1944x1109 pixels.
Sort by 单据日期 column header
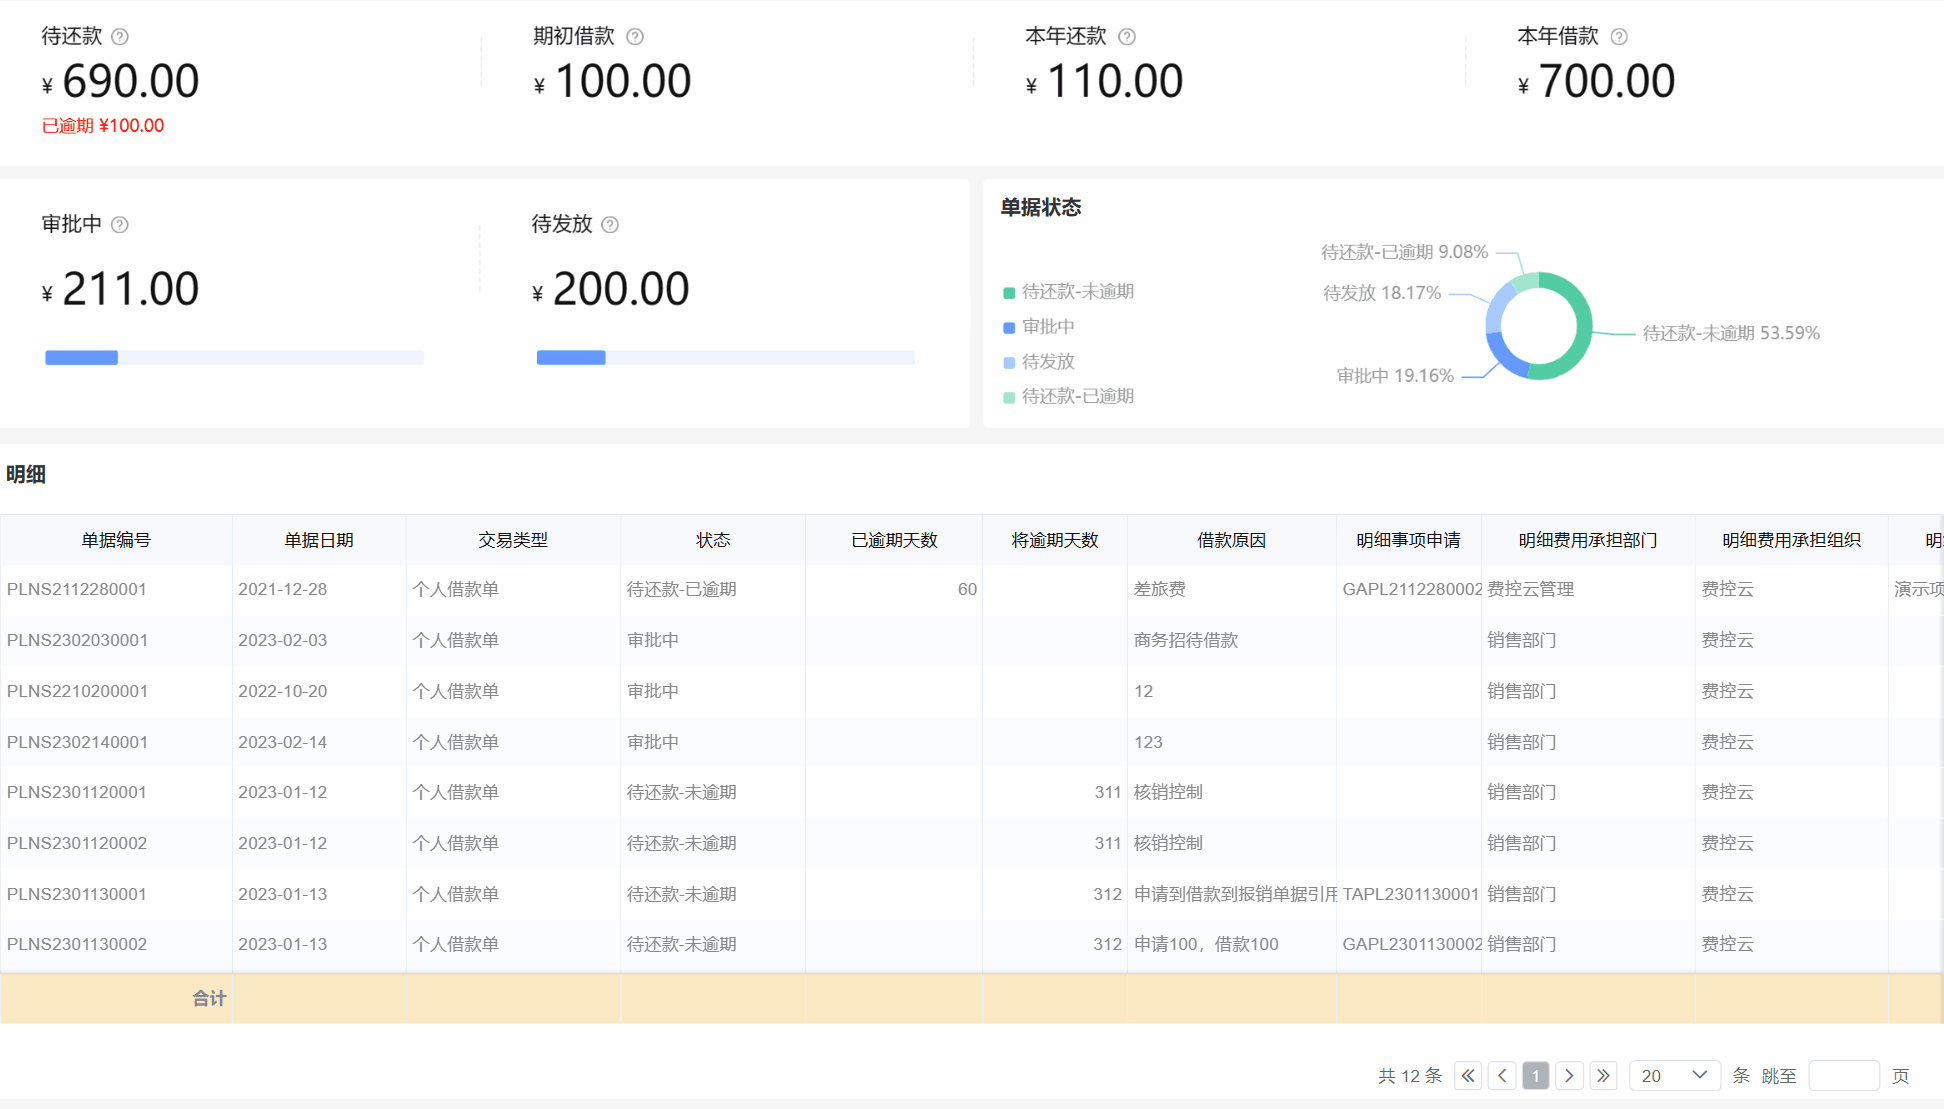[x=319, y=540]
